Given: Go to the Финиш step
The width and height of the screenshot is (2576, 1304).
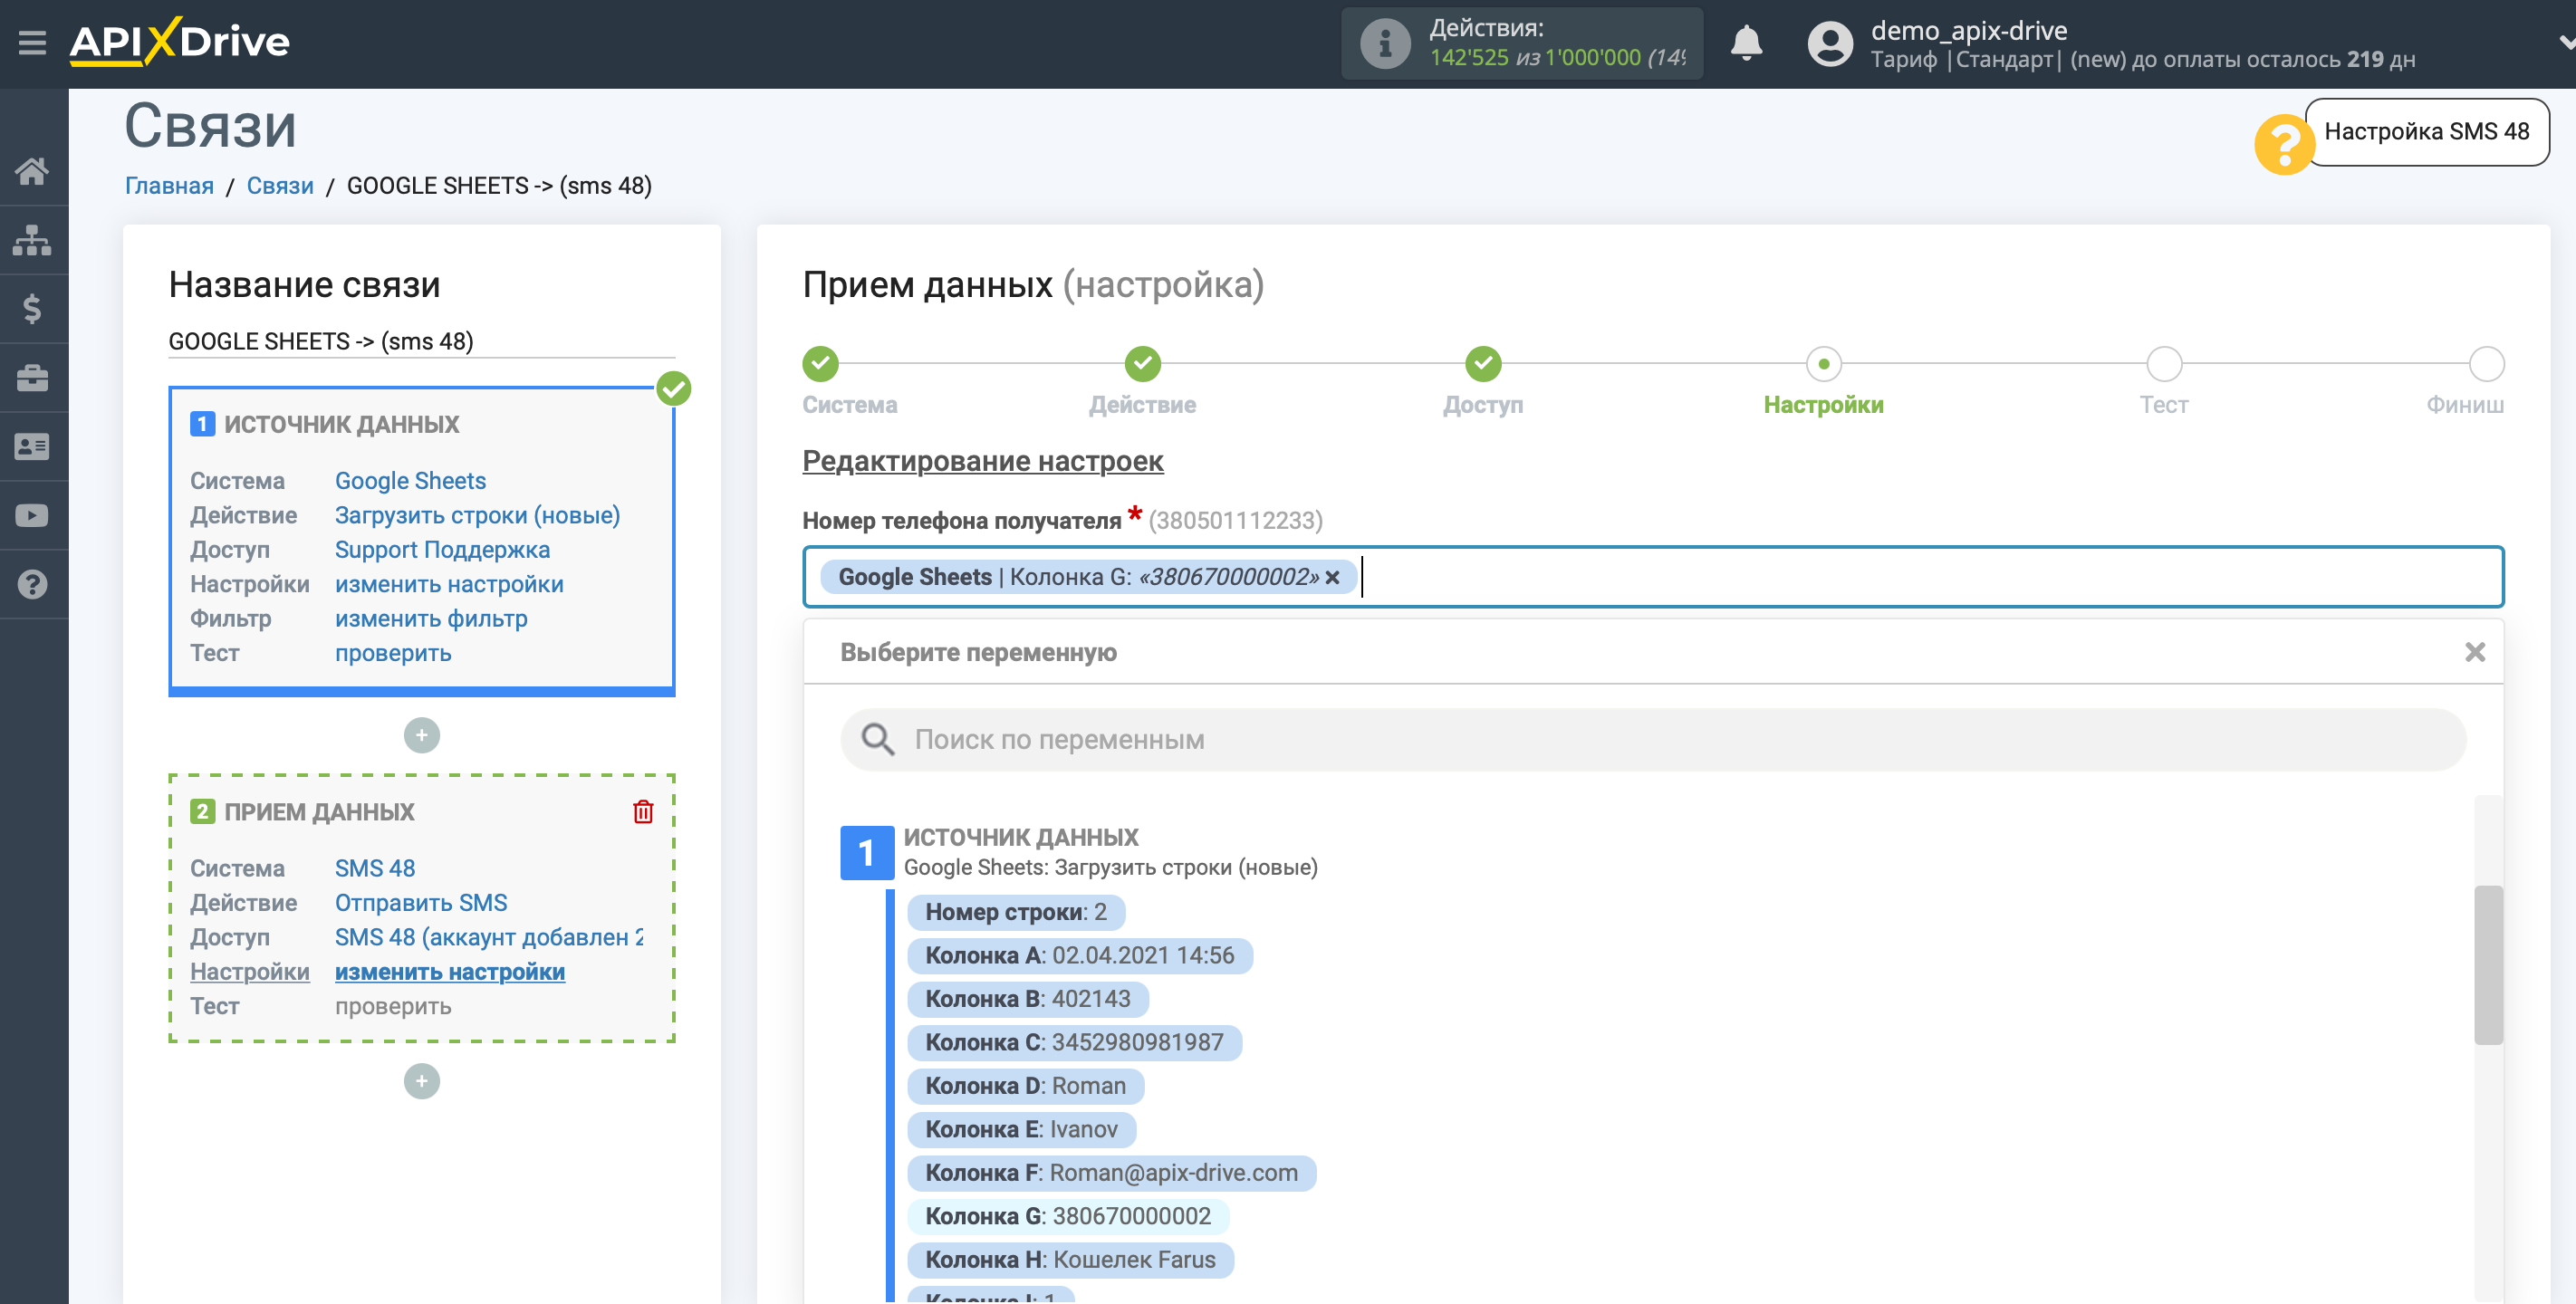Looking at the screenshot, I should (2486, 364).
